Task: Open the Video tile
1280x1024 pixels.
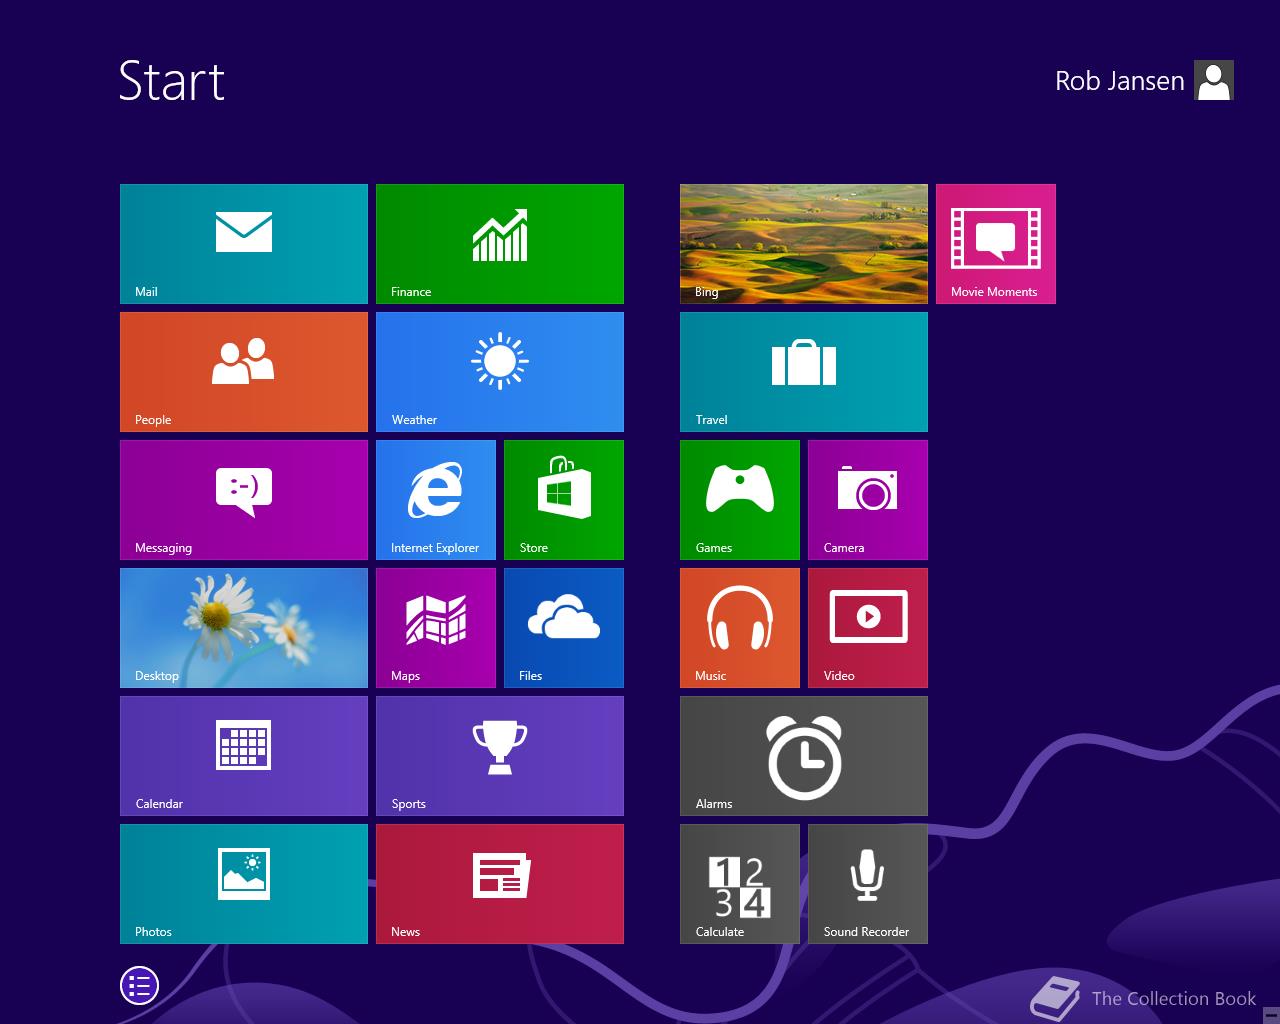Action: click(868, 628)
